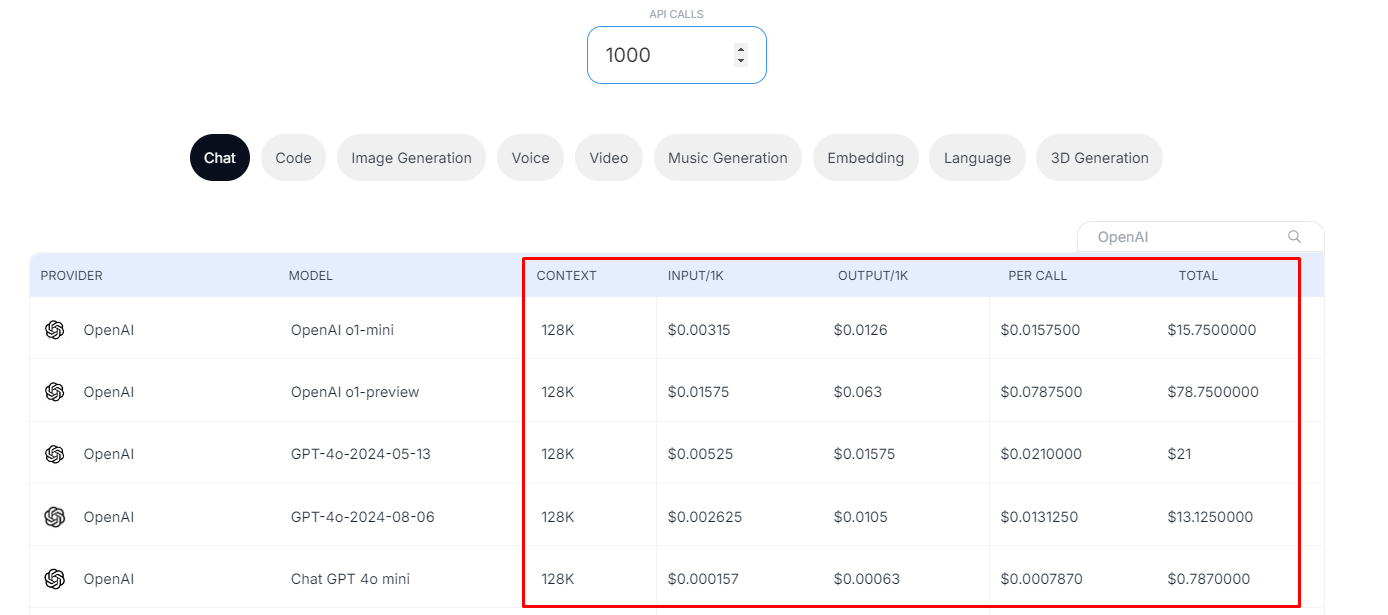
Task: Click the $78.7500000 total value
Action: click(x=1213, y=392)
